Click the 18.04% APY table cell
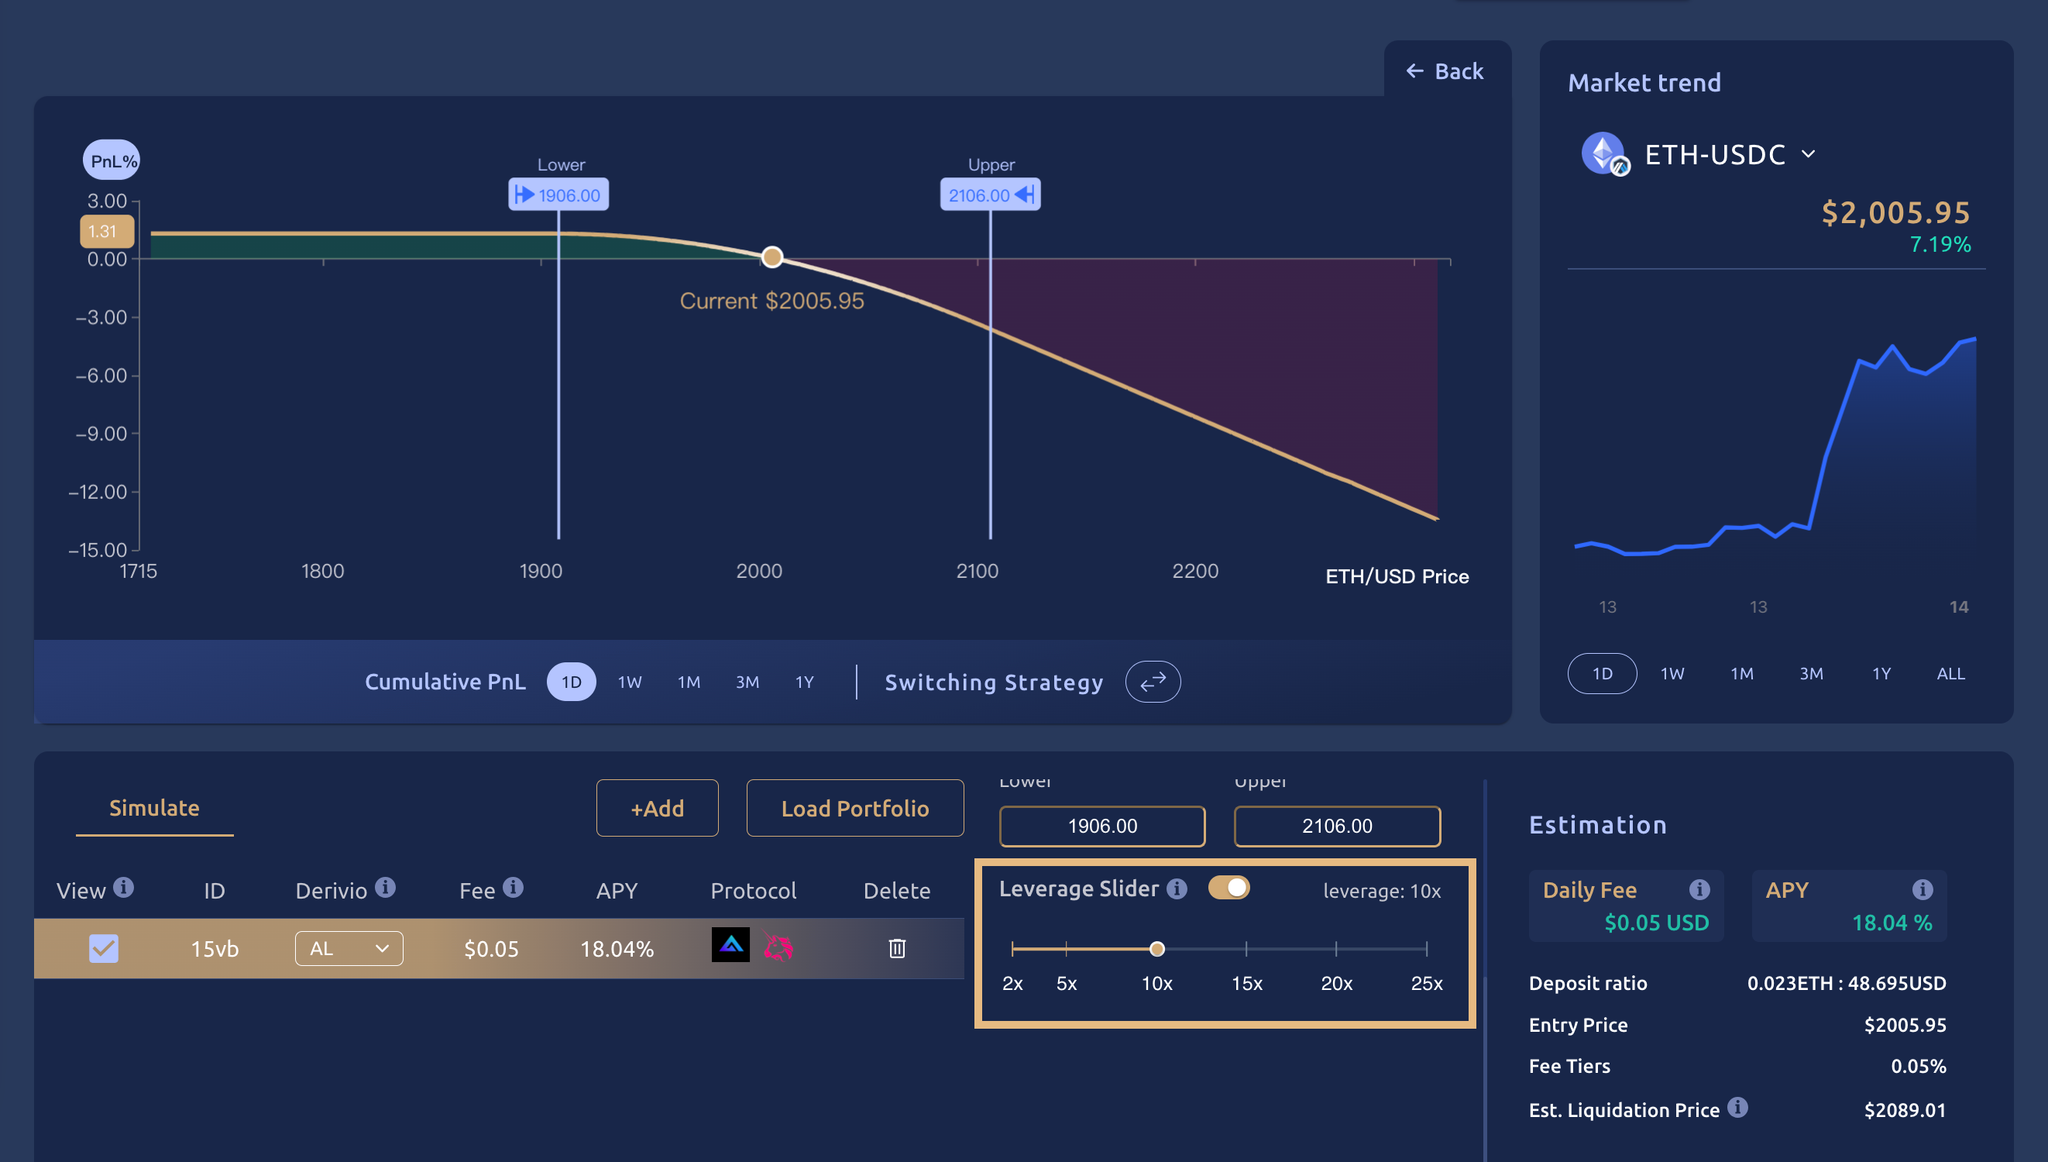This screenshot has width=2048, height=1162. pyautogui.click(x=617, y=949)
